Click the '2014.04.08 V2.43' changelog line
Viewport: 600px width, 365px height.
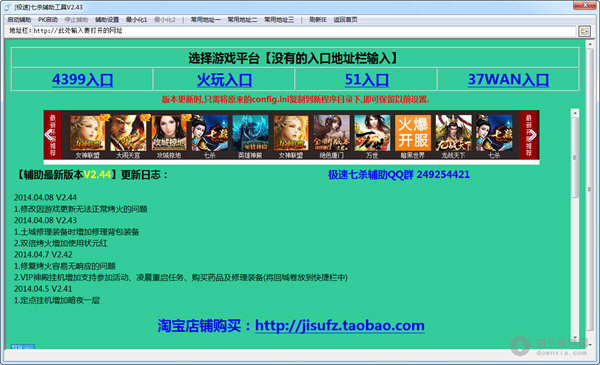pyautogui.click(x=45, y=220)
